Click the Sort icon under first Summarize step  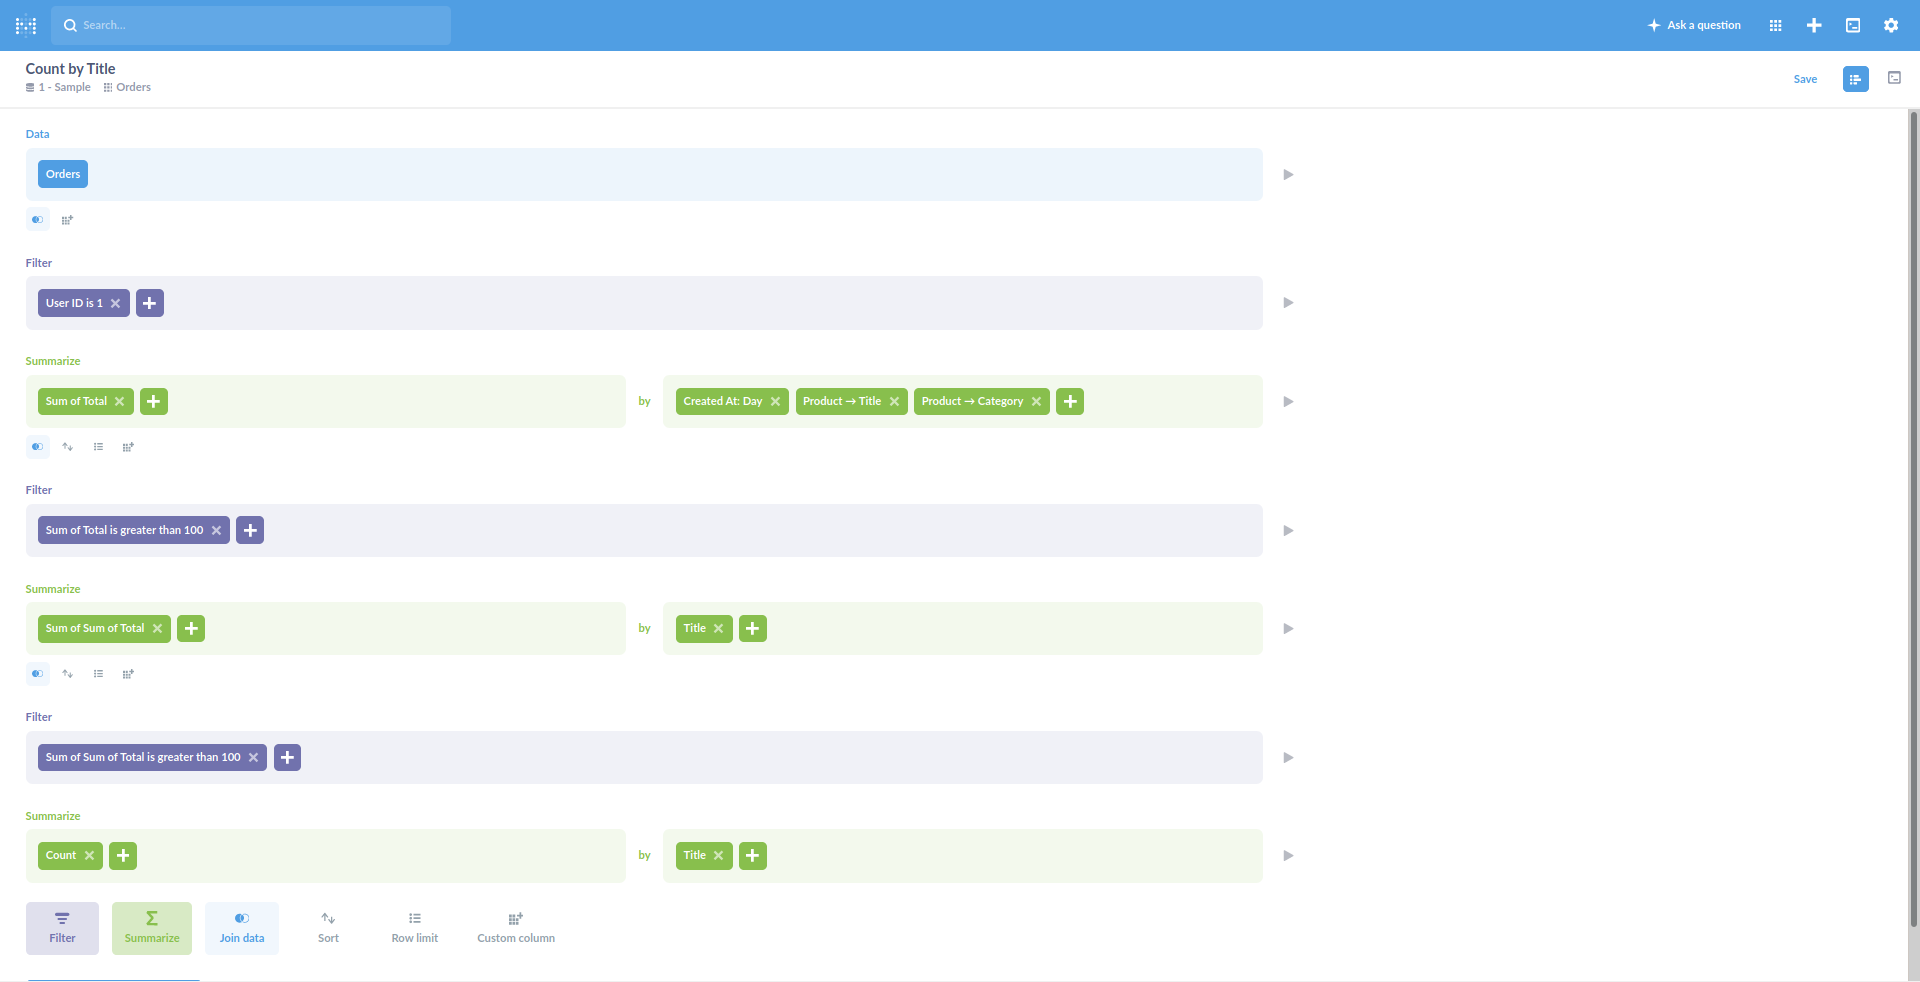[67, 447]
